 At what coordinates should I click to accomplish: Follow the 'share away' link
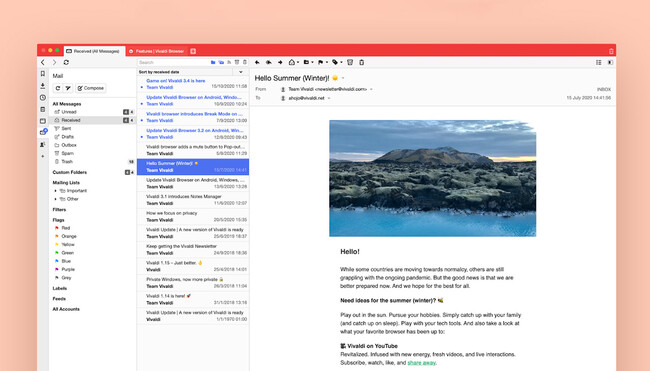421,363
